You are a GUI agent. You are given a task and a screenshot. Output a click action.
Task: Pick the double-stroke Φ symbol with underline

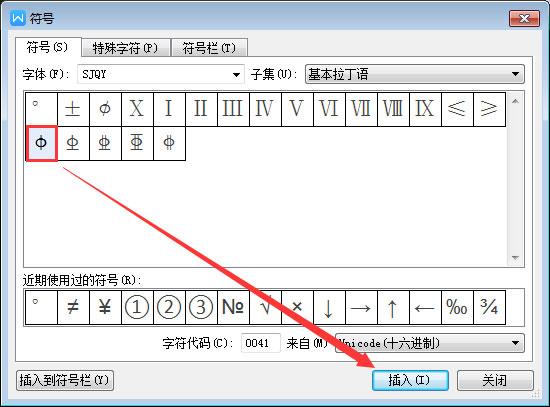pos(105,144)
